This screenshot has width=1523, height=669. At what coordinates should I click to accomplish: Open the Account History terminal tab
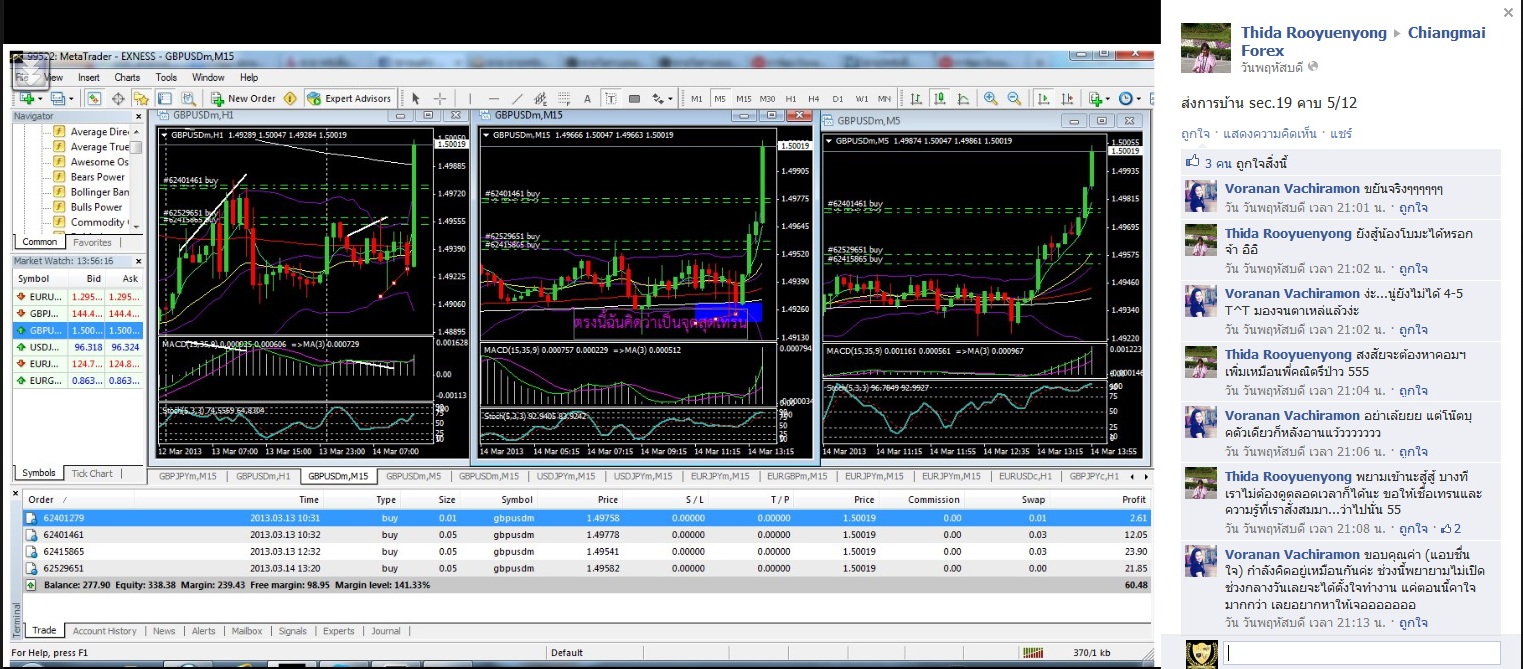tap(105, 631)
